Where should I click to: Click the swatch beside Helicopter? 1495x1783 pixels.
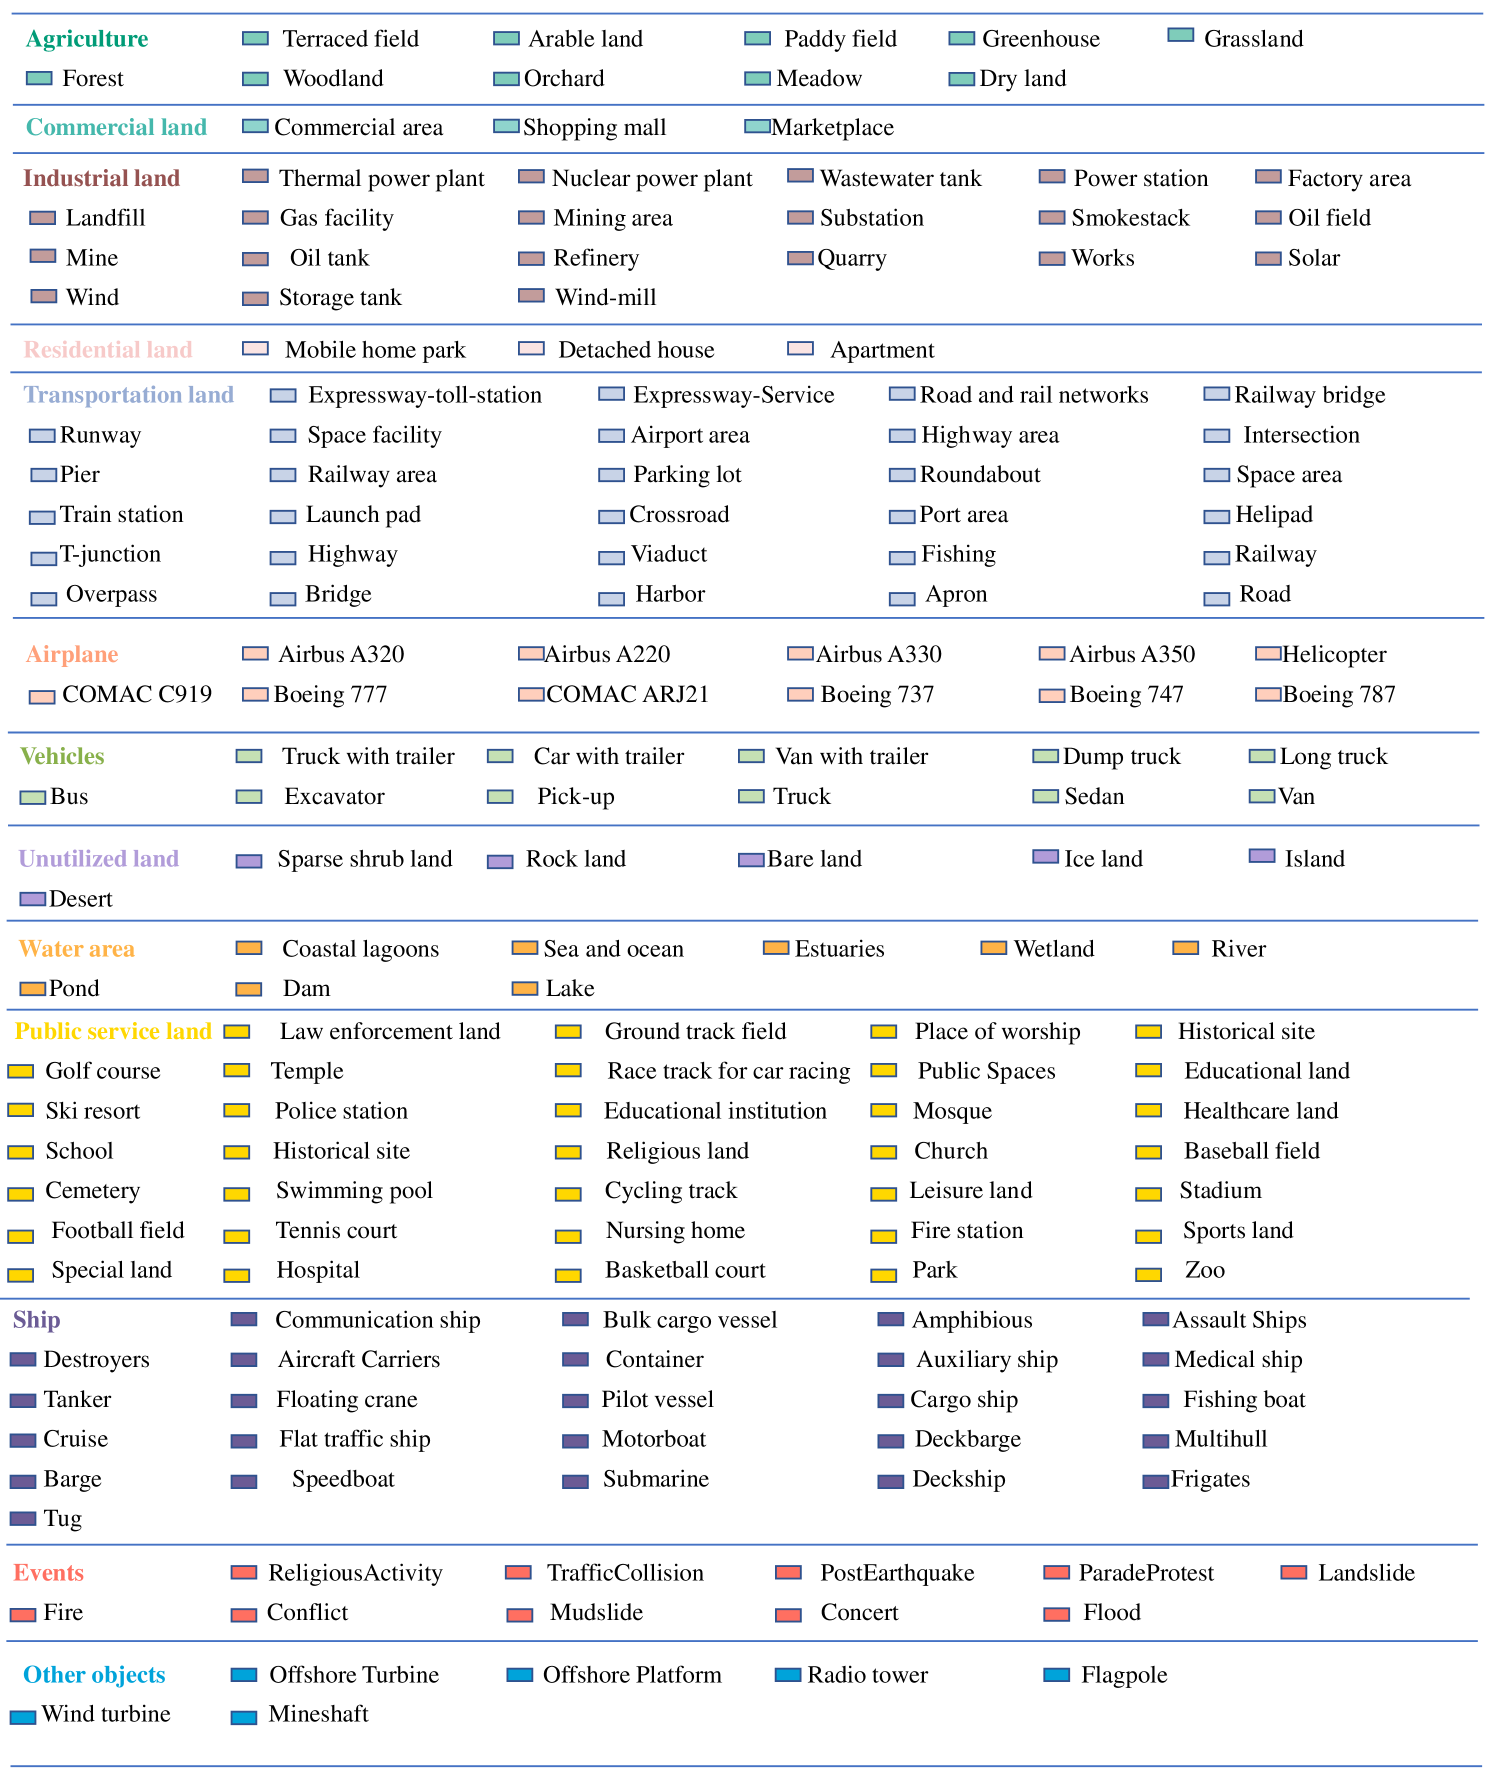point(1268,654)
